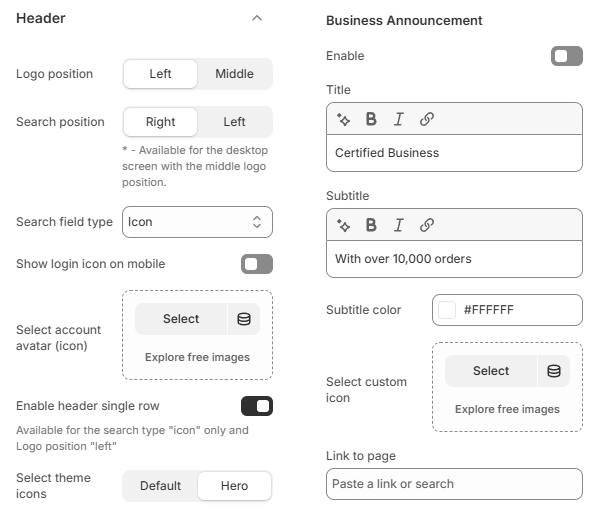Open the Subtitle color #FFFFFF swatch
Image resolution: width=609 pixels, height=516 pixels.
(x=447, y=310)
